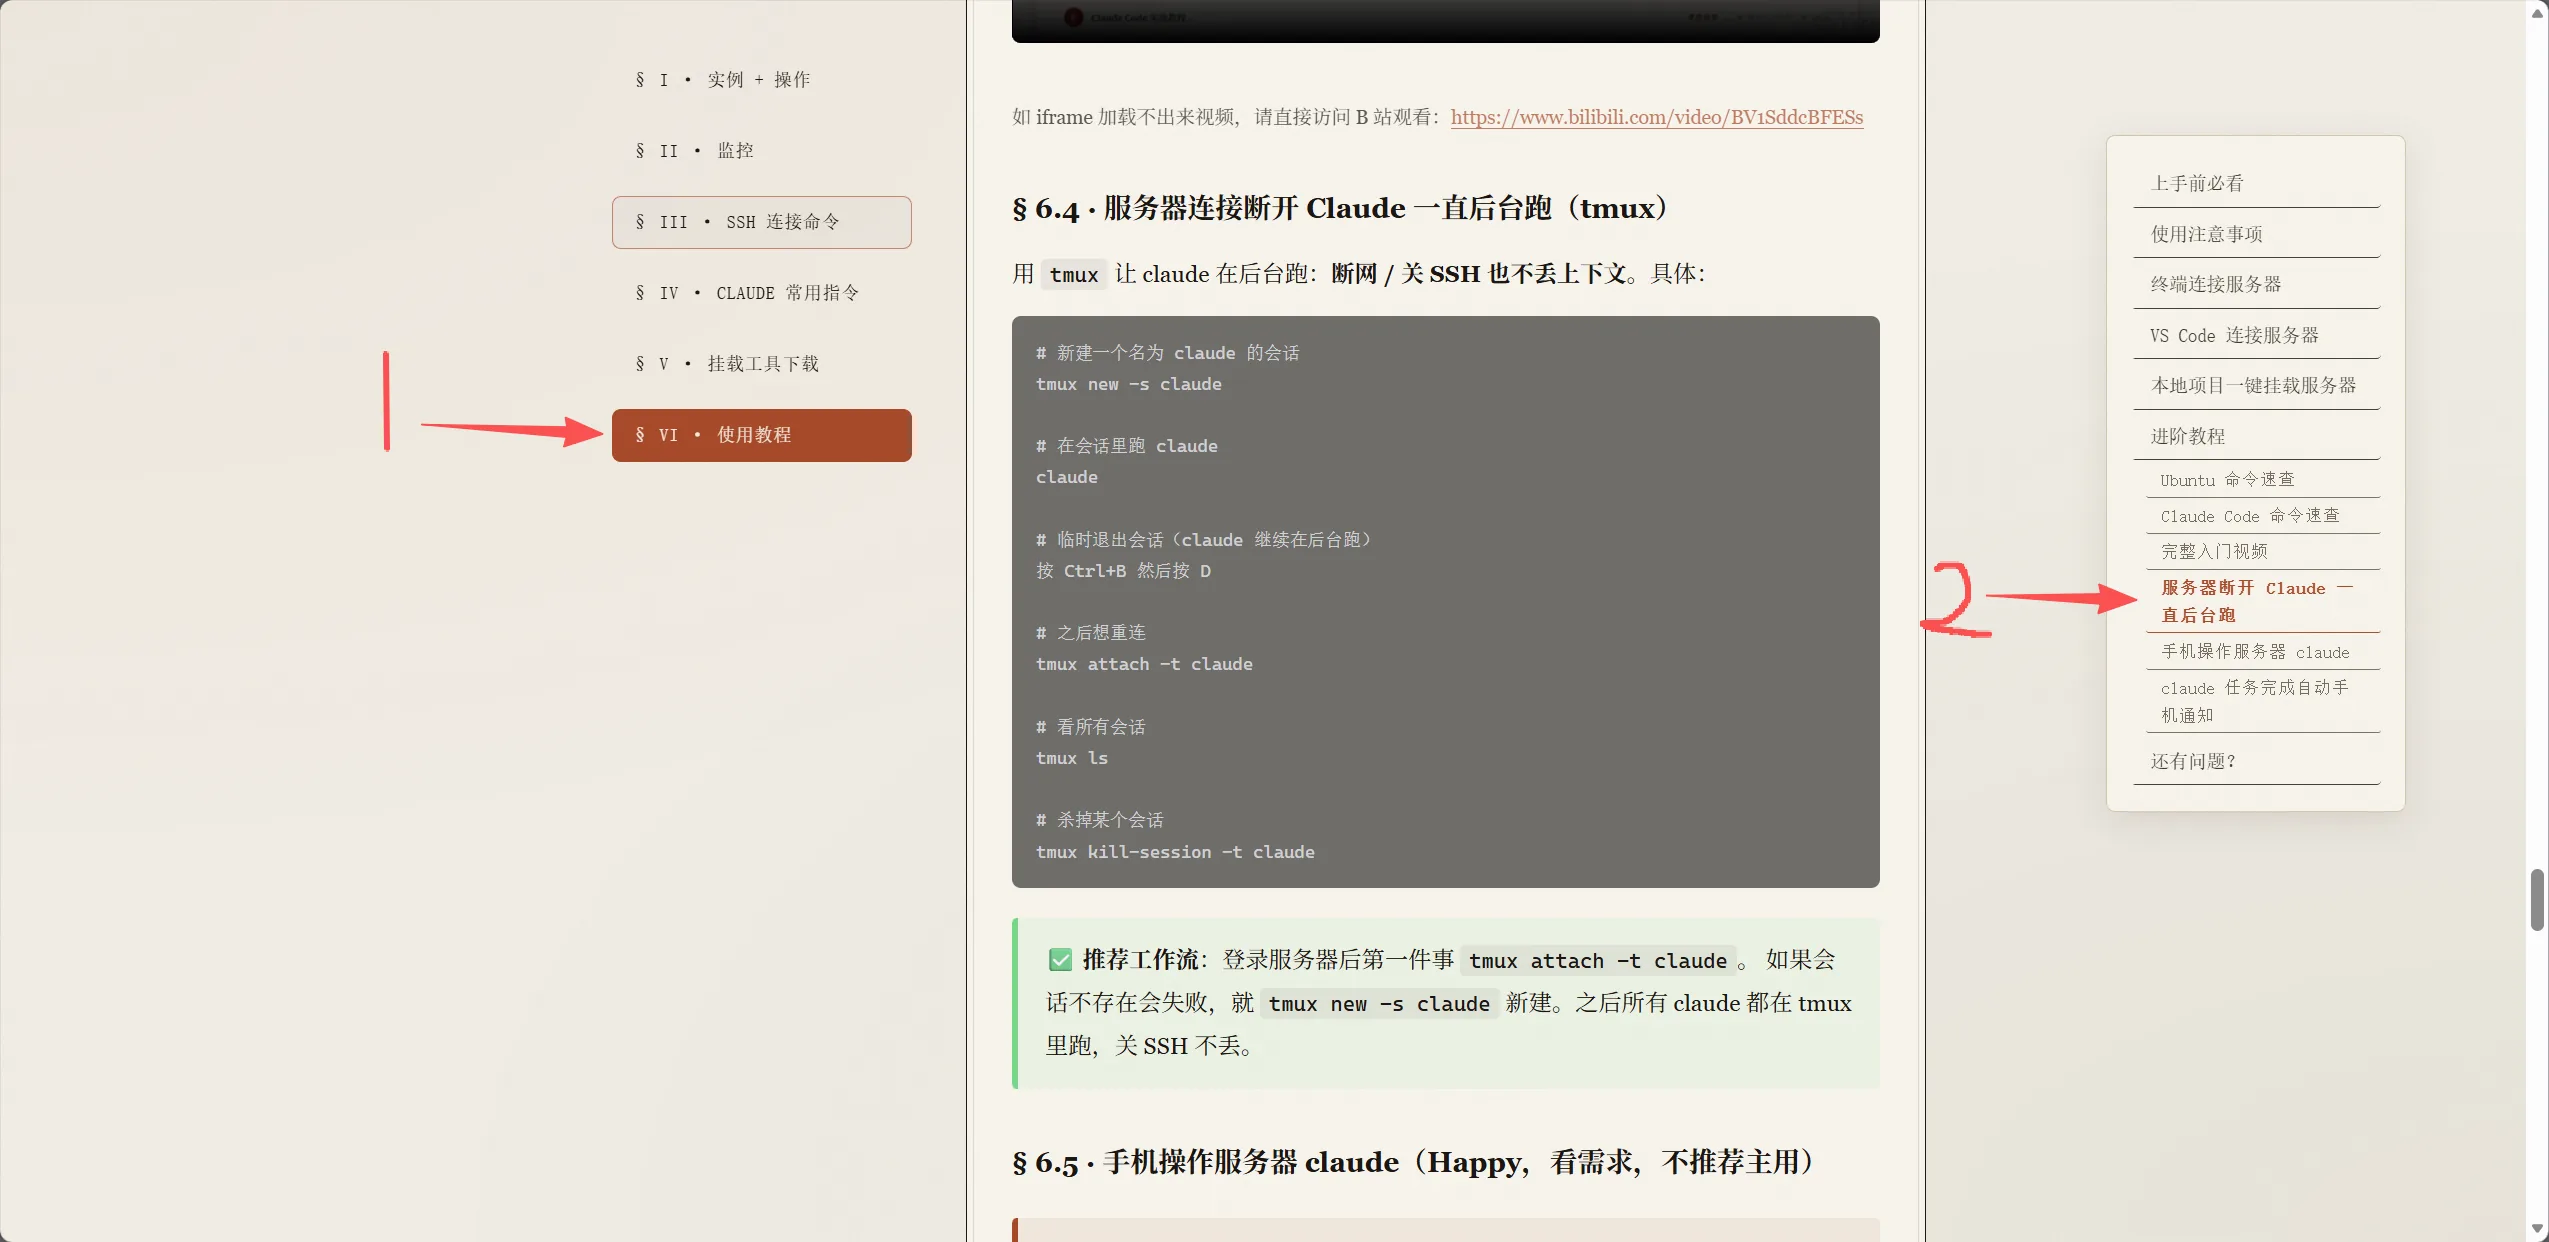Image resolution: width=2549 pixels, height=1242 pixels.
Task: Select 本地项目一键挂载服务器 entry
Action: point(2256,386)
